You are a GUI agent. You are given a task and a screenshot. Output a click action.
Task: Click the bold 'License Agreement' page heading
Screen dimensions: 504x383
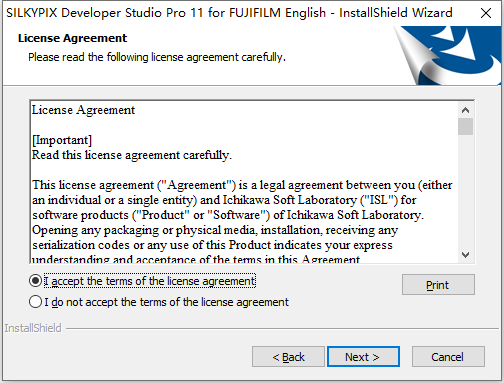point(72,38)
